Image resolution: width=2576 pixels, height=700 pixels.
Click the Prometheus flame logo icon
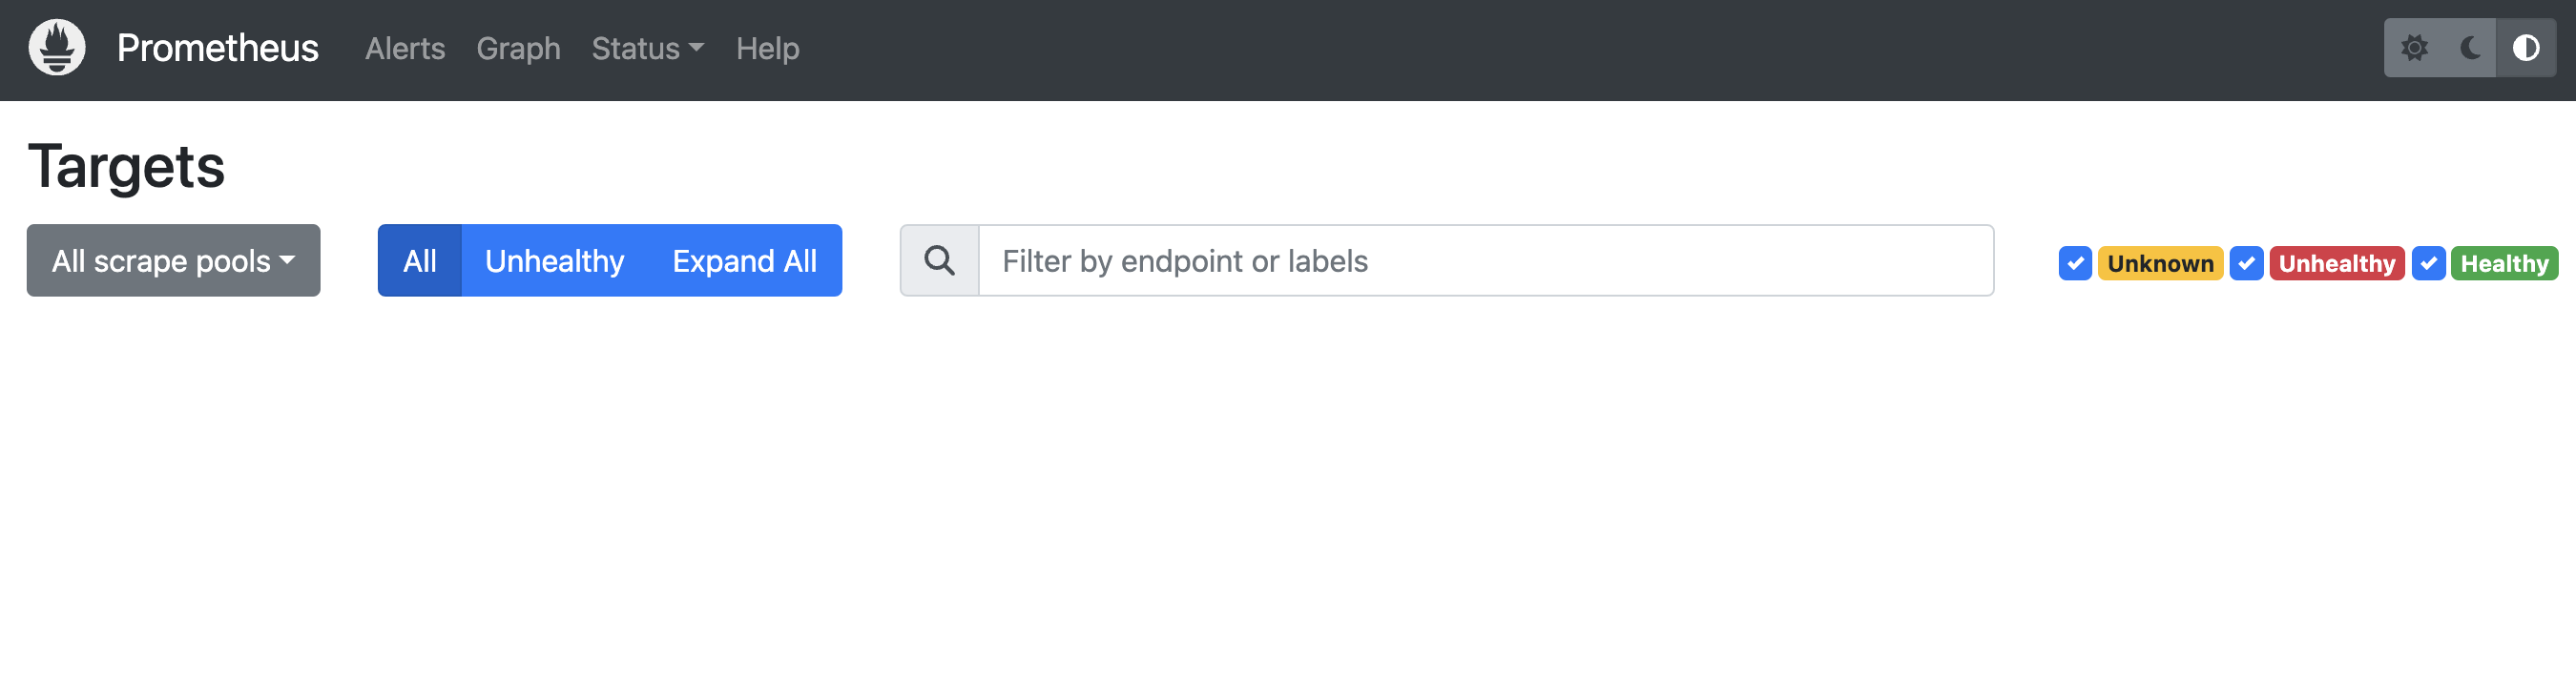[57, 47]
